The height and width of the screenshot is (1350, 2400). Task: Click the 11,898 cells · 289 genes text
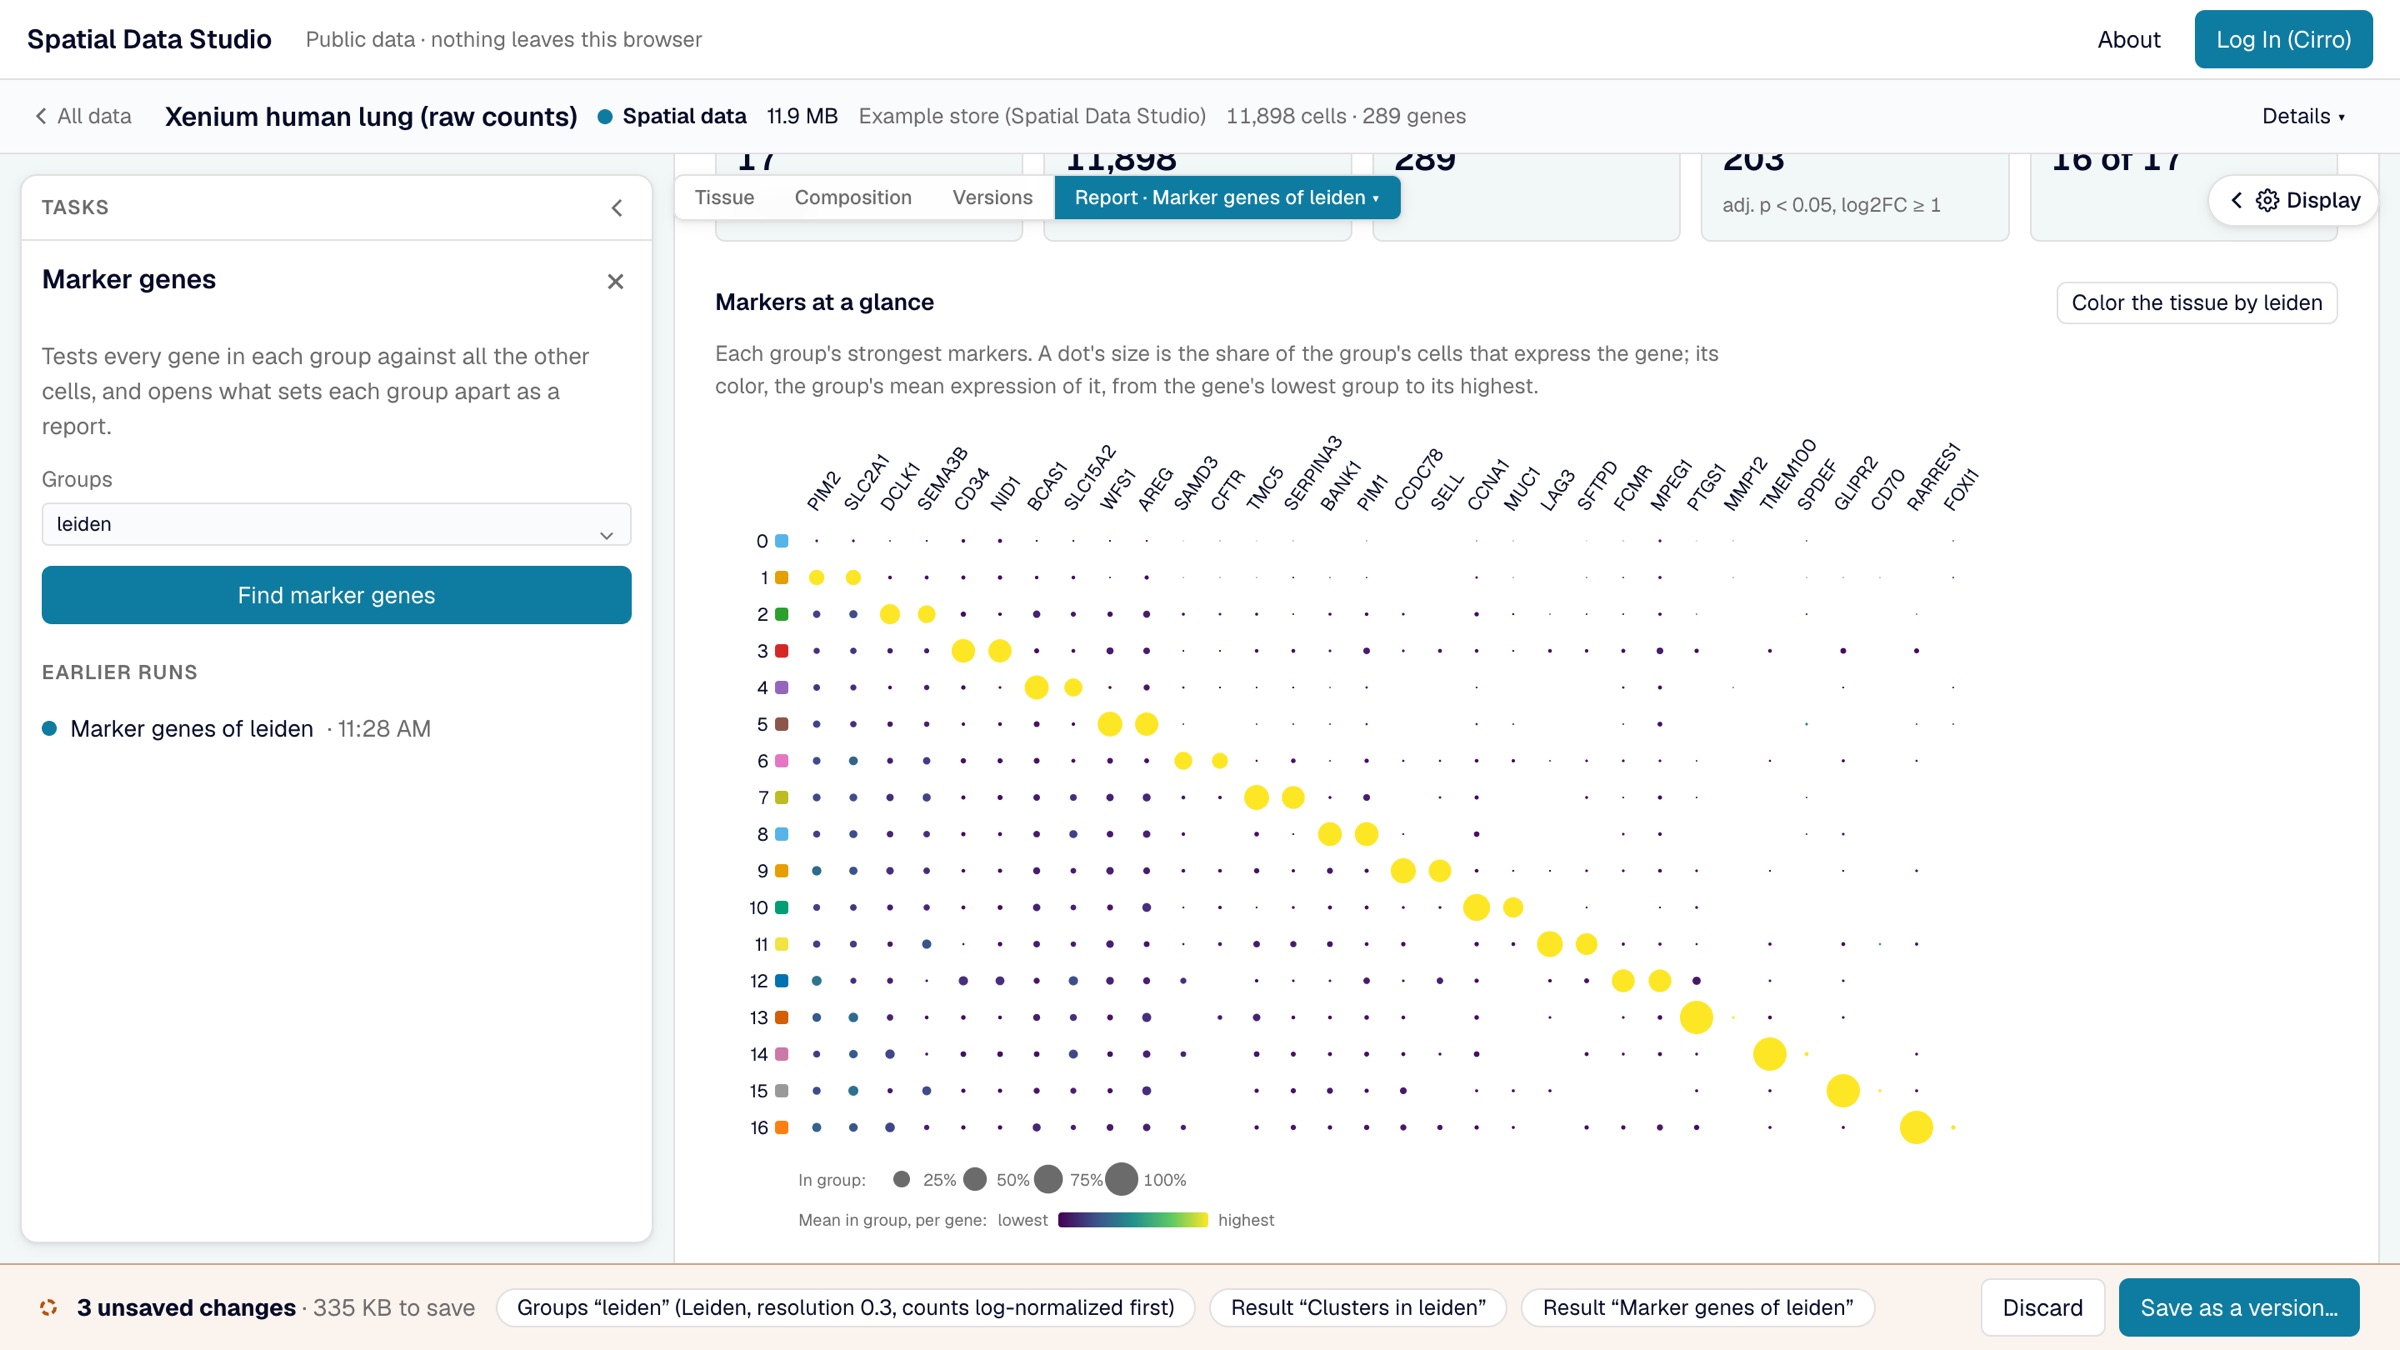1345,116
